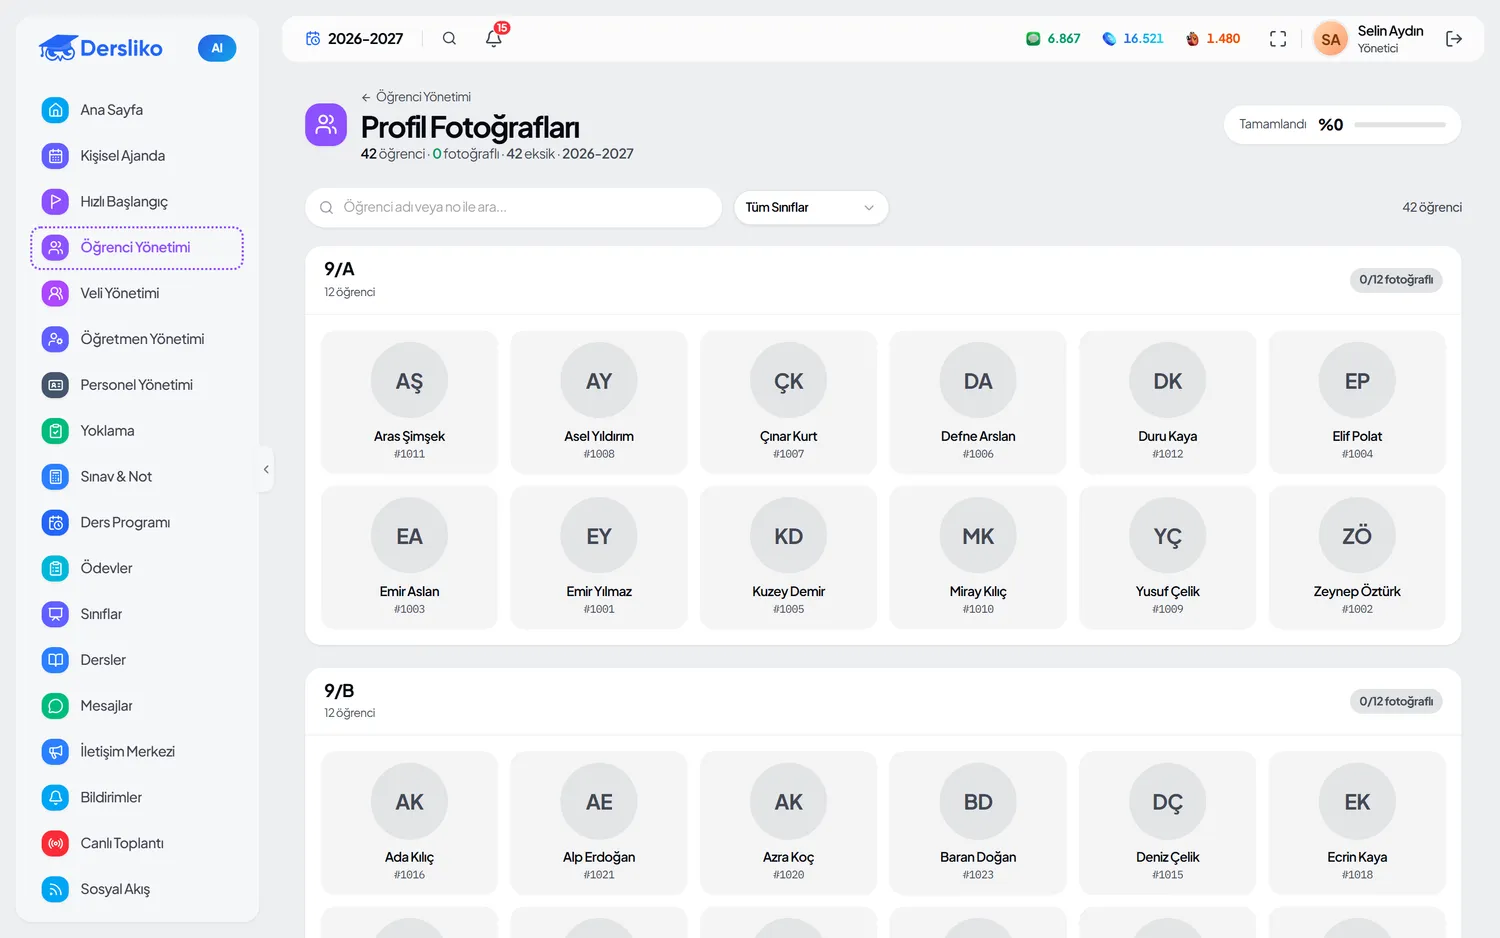Open the Ana Sayfa home icon
Viewport: 1500px width, 938px height.
(56, 110)
